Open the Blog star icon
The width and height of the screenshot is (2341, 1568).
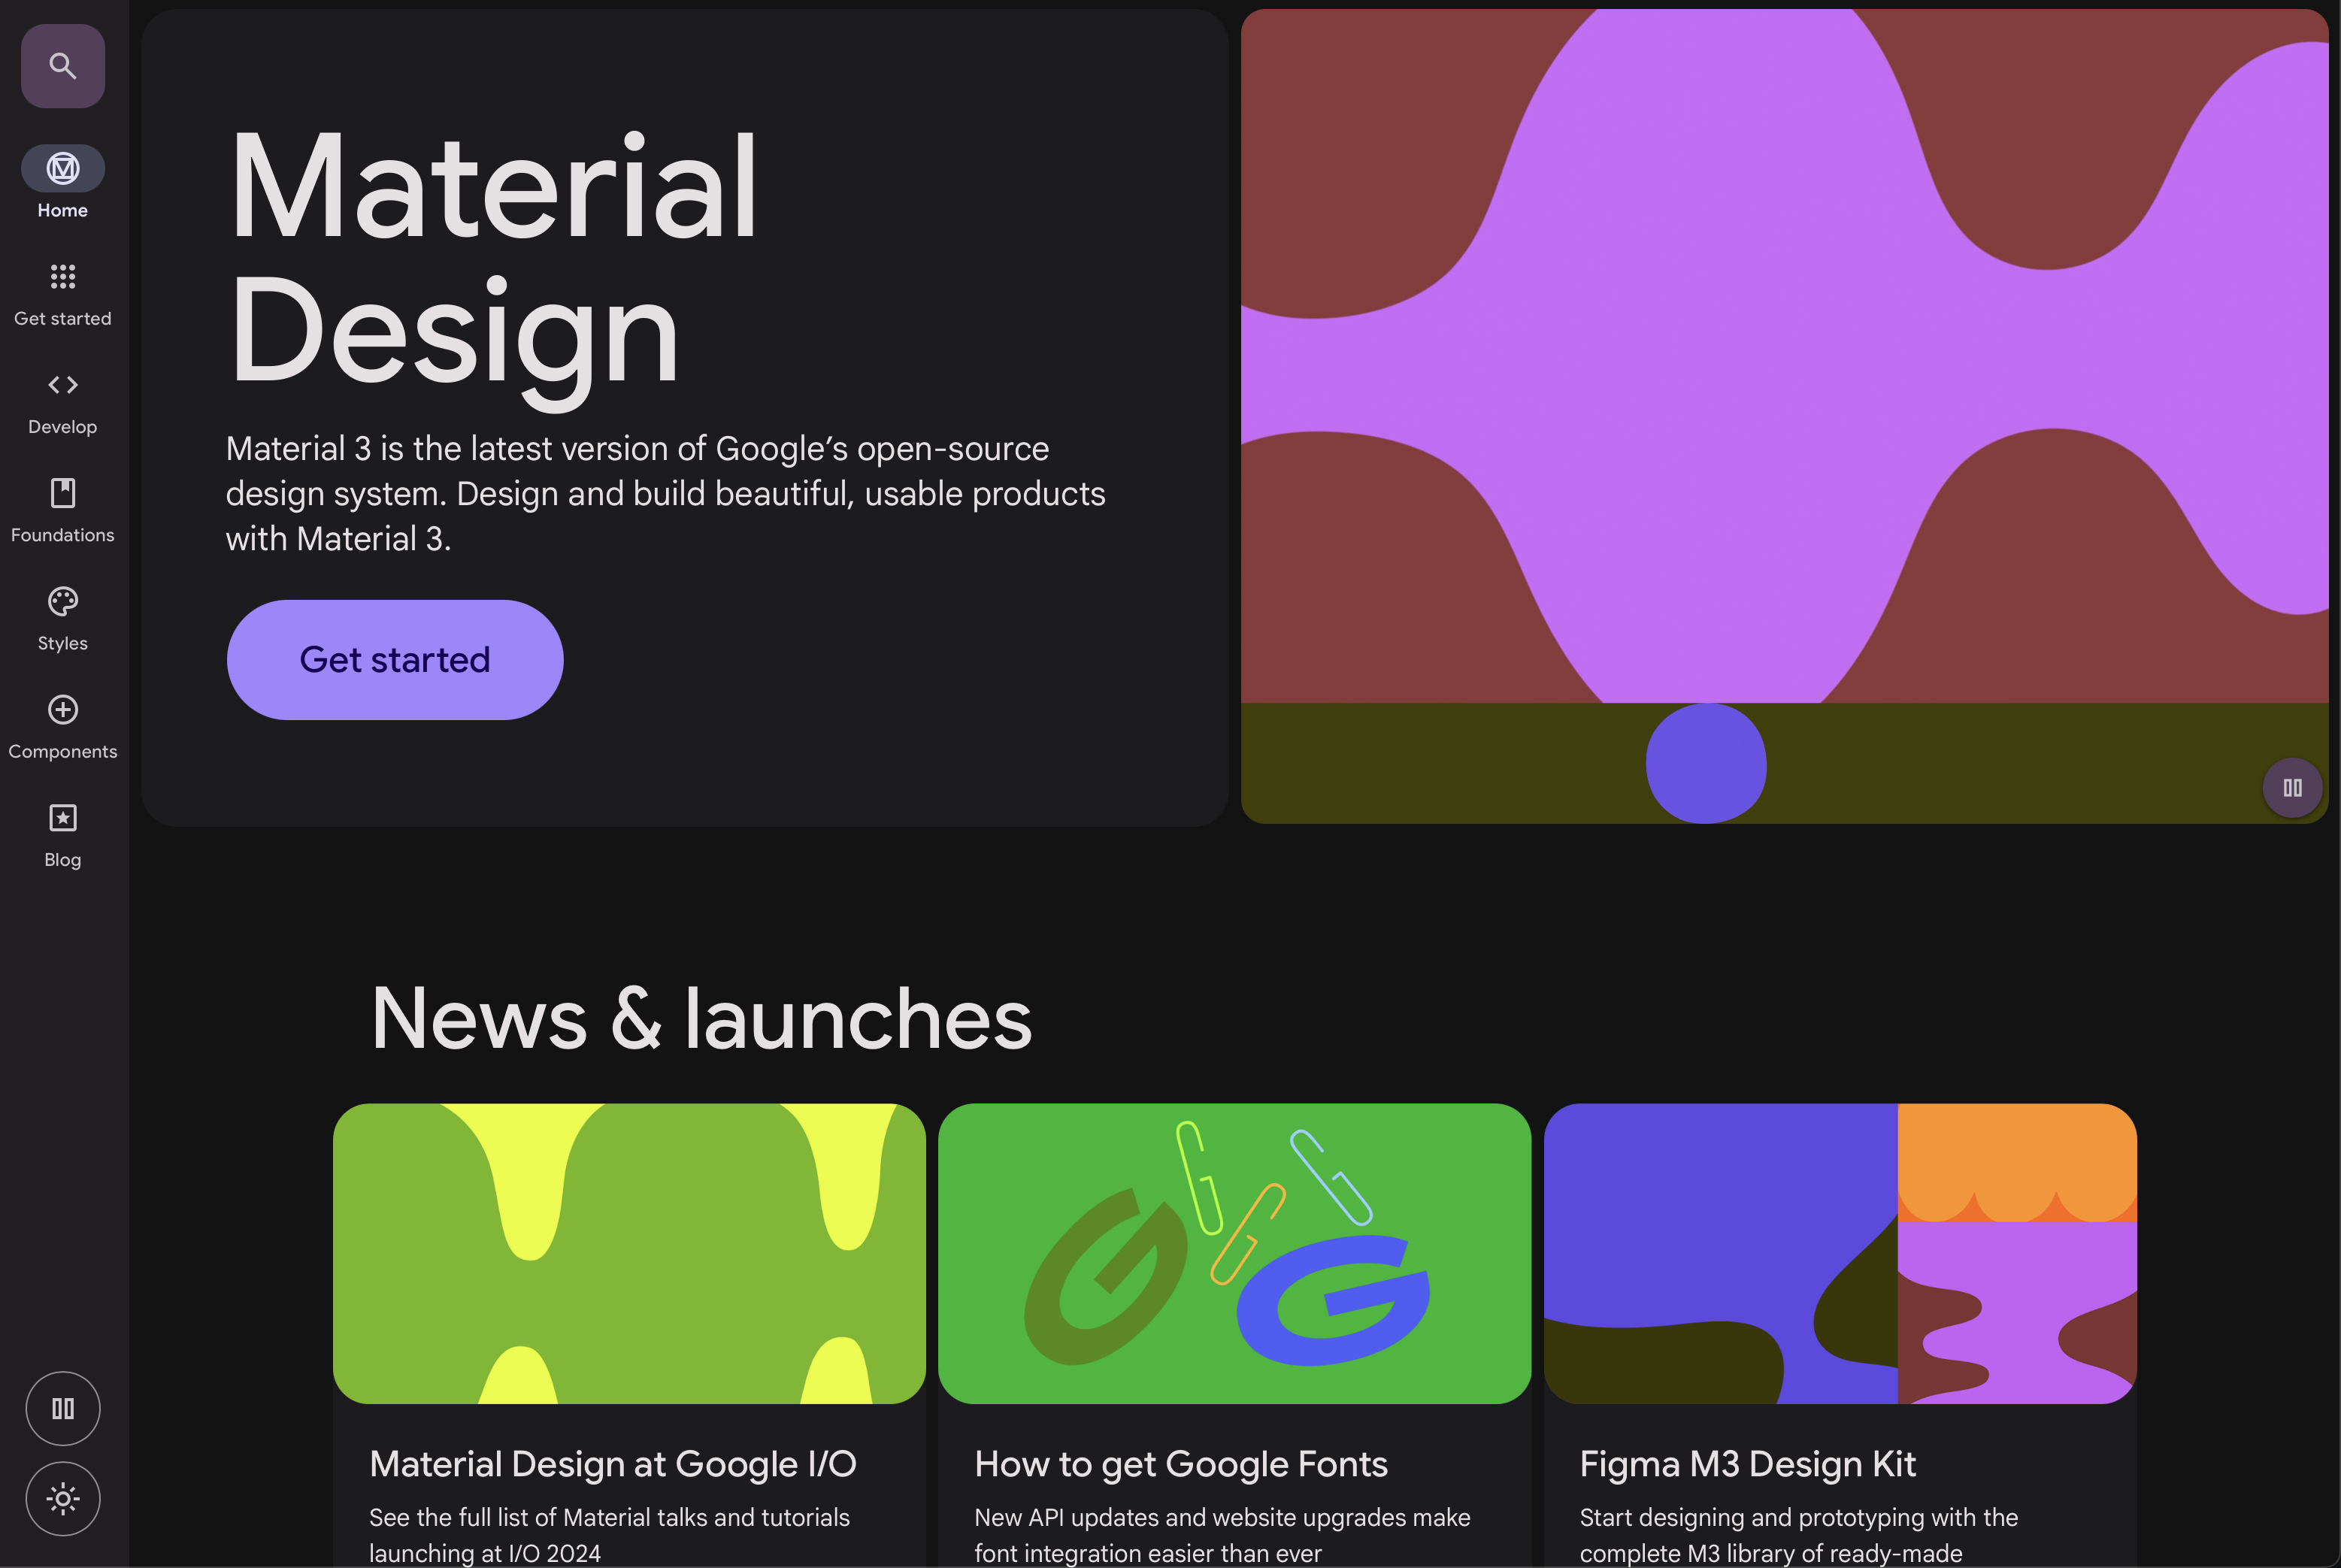coord(63,818)
